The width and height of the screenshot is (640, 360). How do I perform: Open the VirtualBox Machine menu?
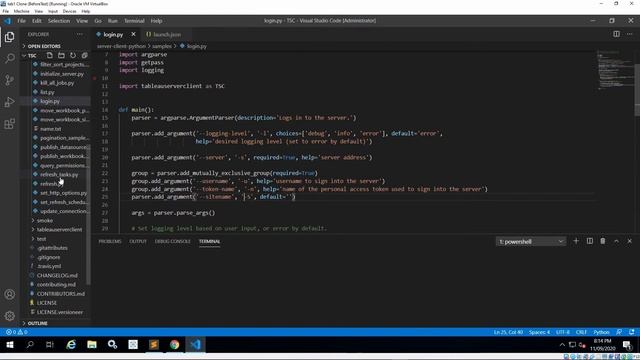[x=21, y=11]
